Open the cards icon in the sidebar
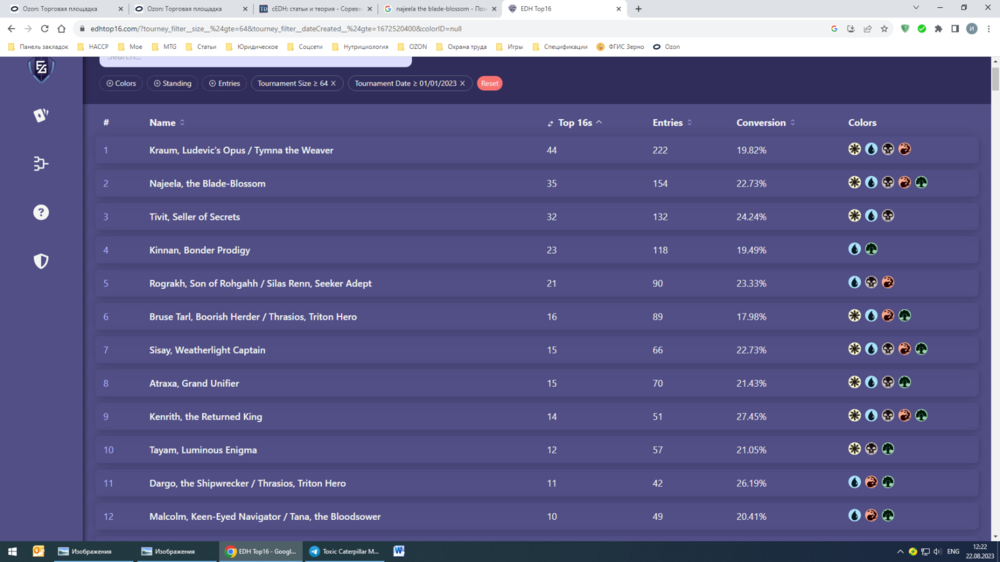The image size is (1000, 562). coord(41,115)
